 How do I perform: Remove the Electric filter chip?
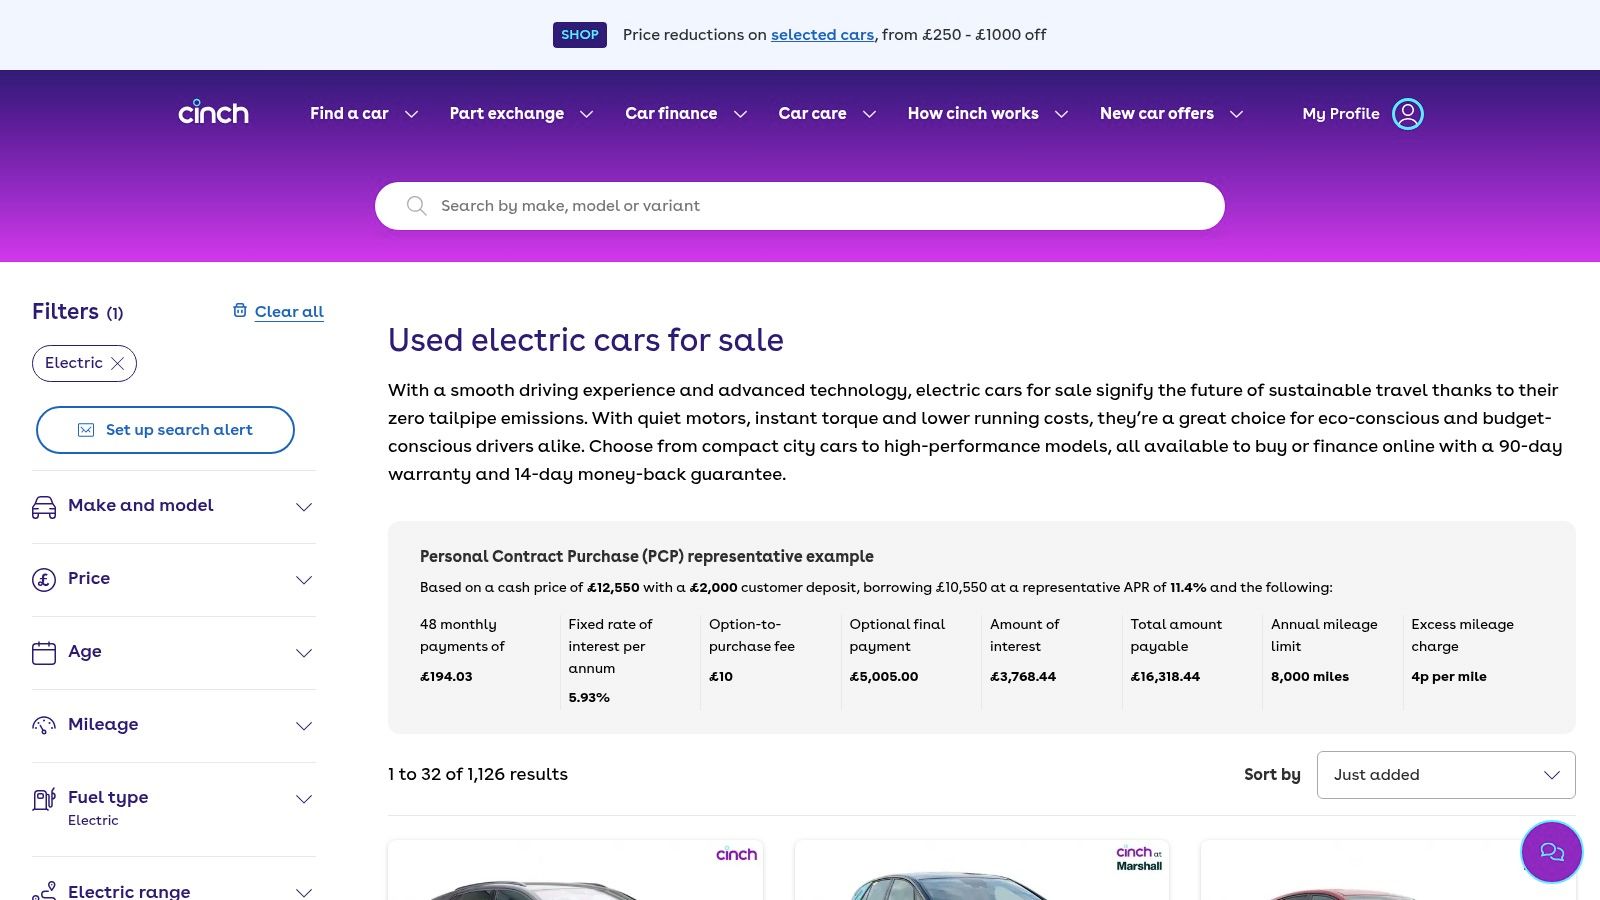(x=118, y=364)
